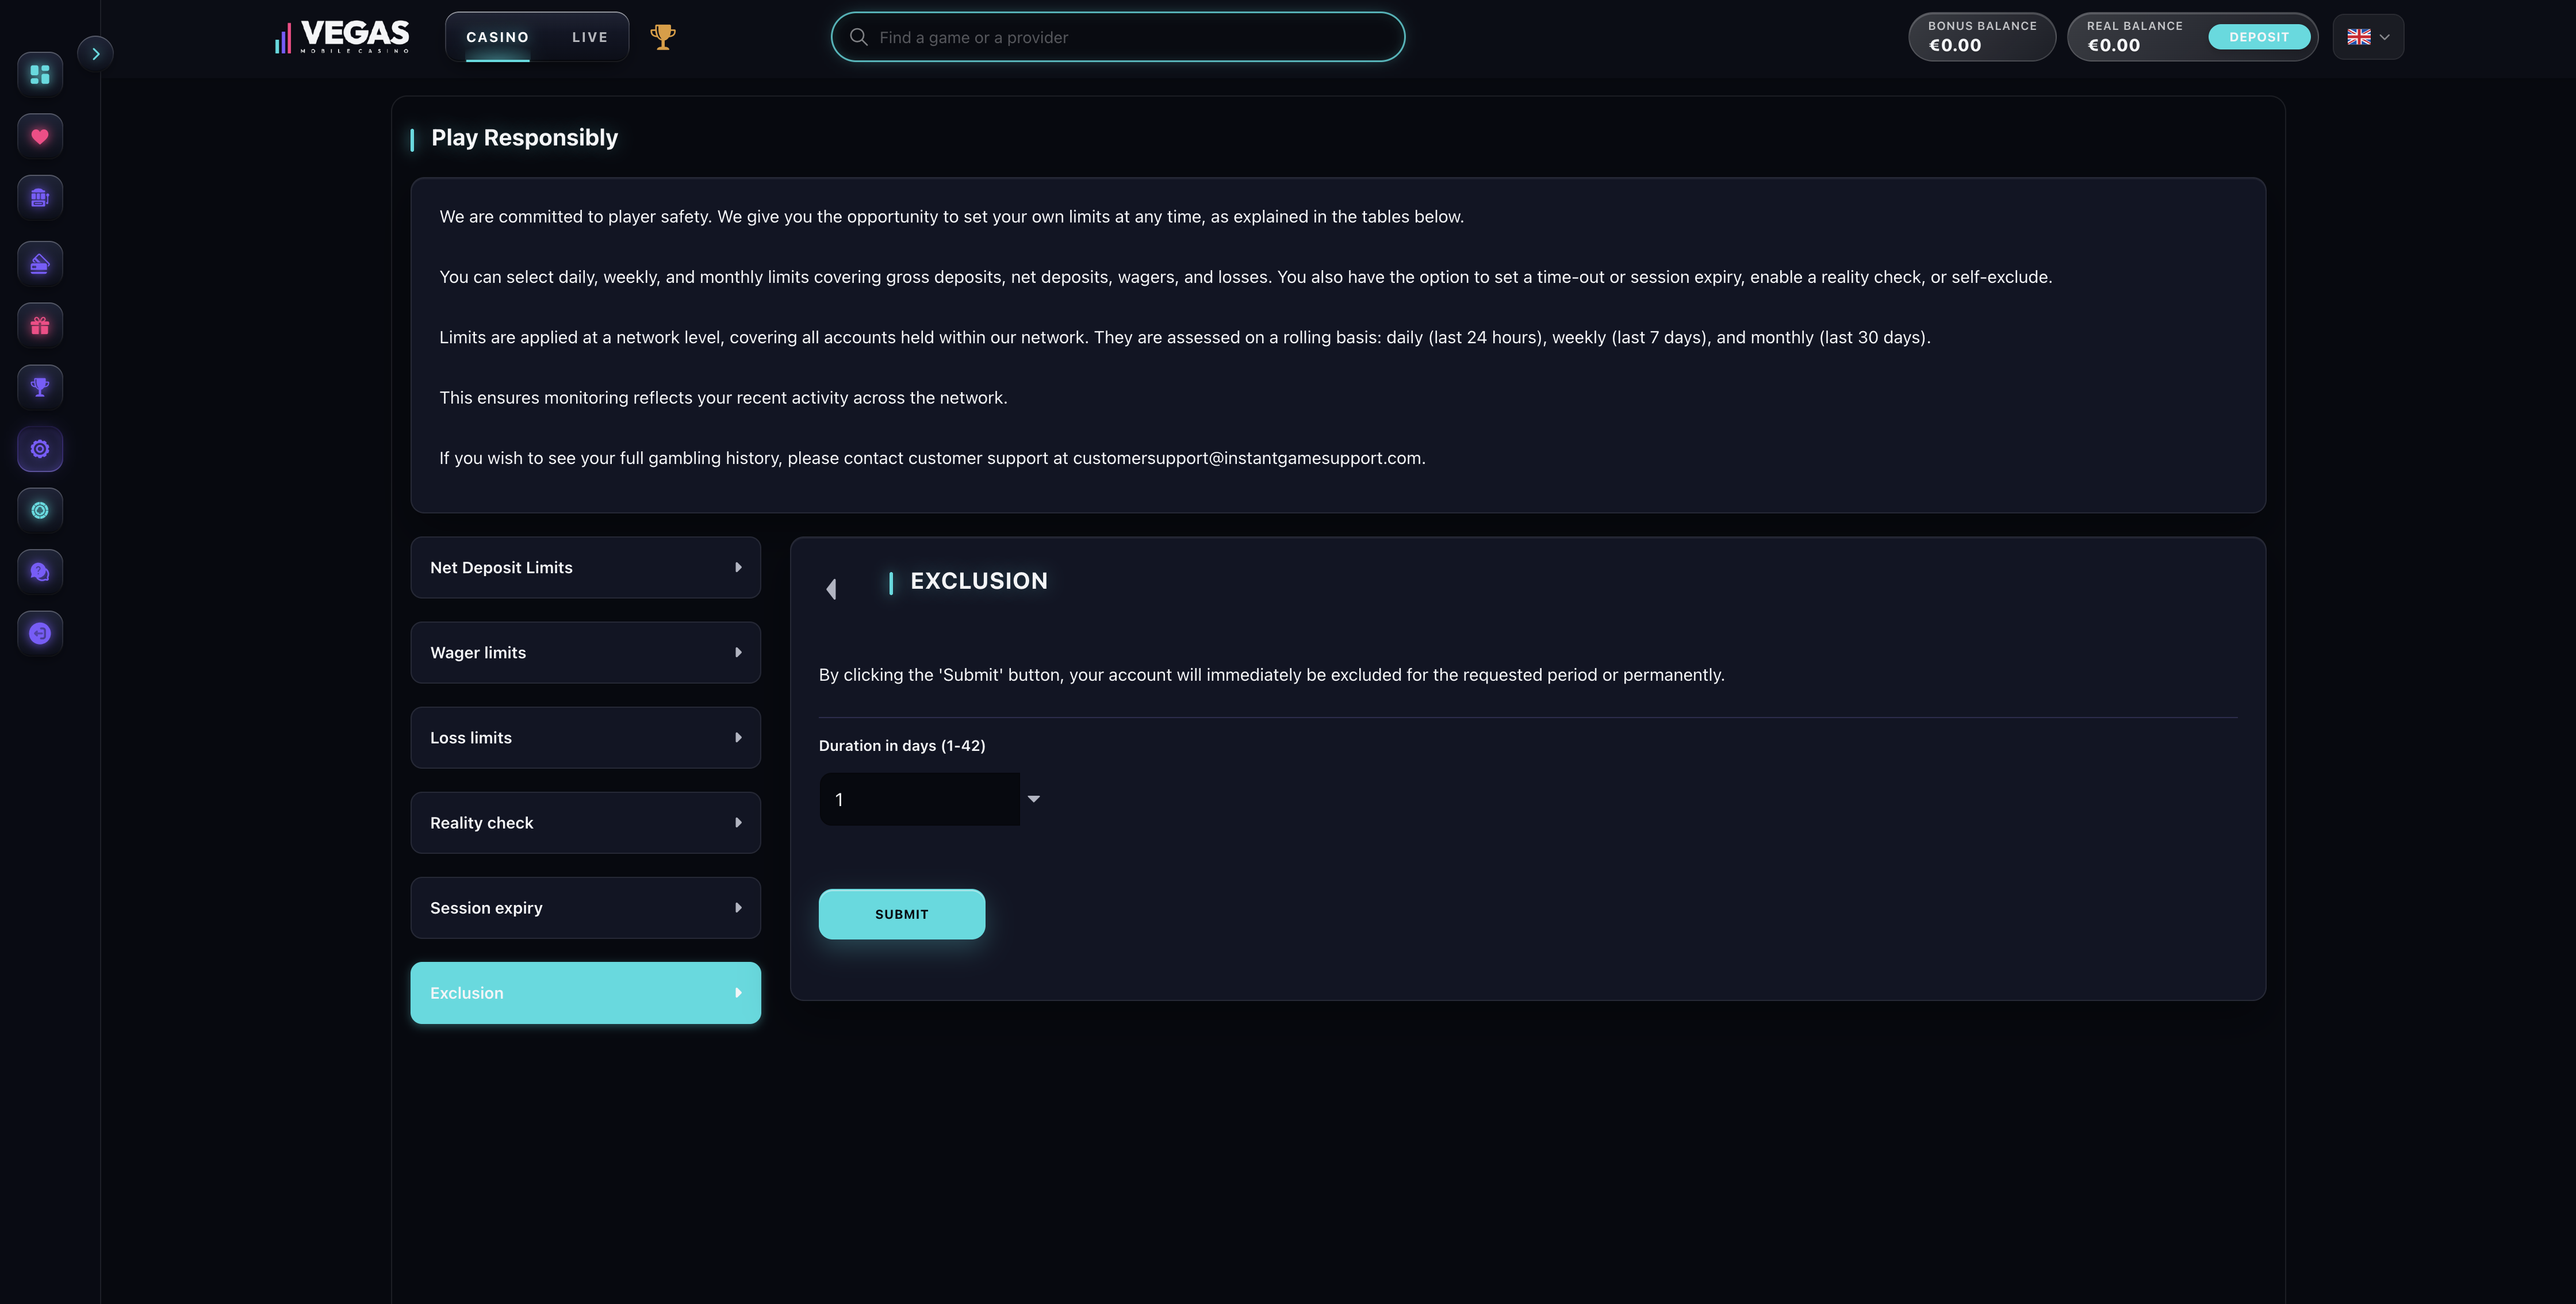This screenshot has width=2576, height=1304.
Task: Open promotions via the gift box icon
Action: click(x=40, y=326)
